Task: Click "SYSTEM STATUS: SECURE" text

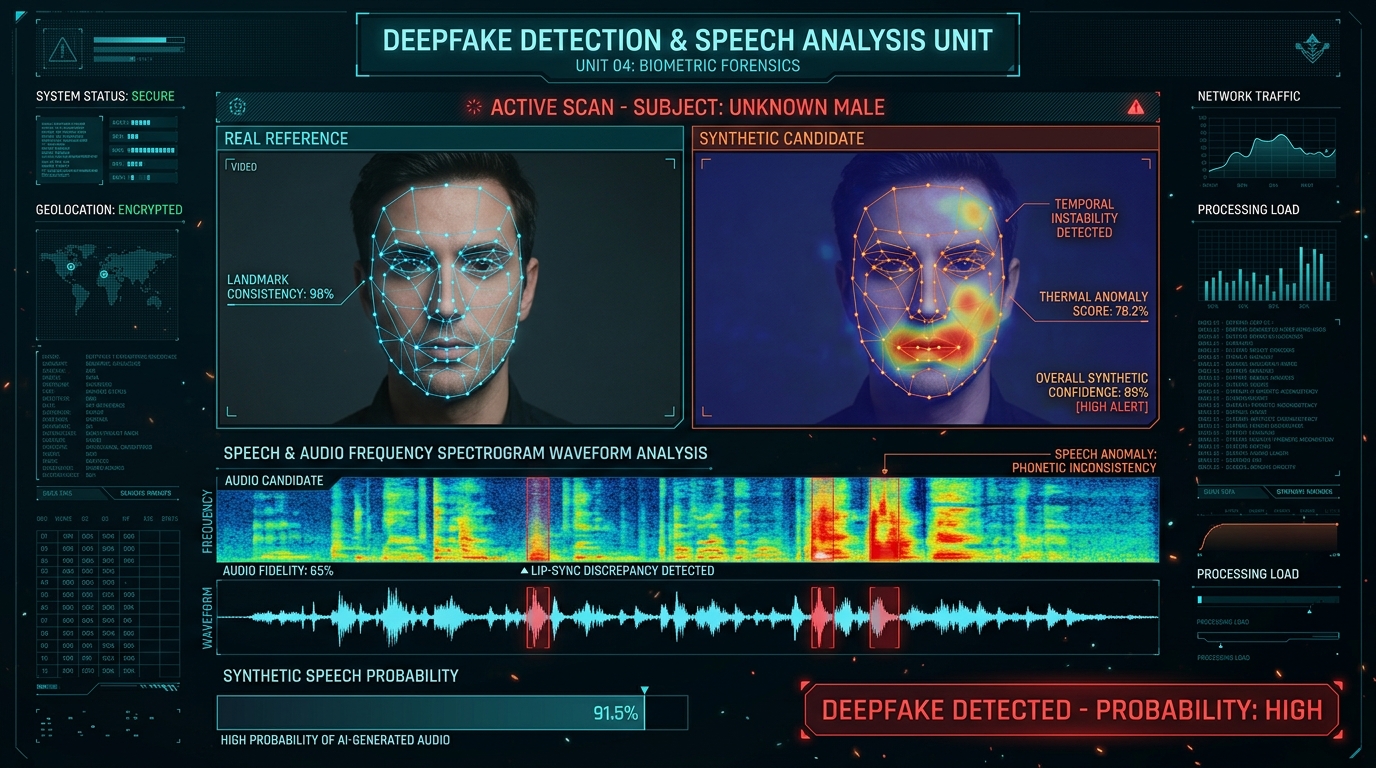Action: click(x=105, y=96)
